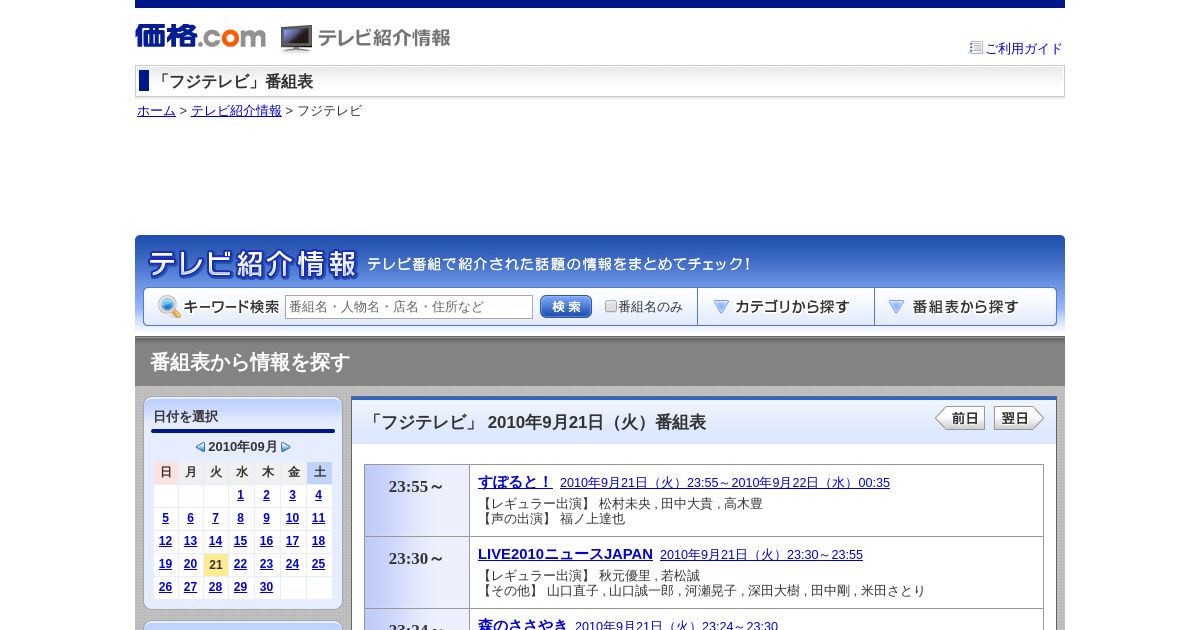Expand 番組表から探す dropdown

pyautogui.click(x=965, y=307)
